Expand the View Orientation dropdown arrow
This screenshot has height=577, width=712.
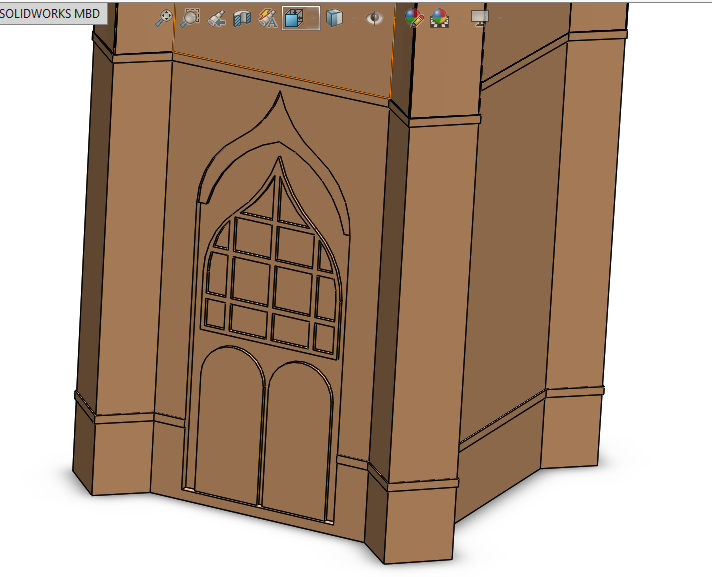(312, 18)
